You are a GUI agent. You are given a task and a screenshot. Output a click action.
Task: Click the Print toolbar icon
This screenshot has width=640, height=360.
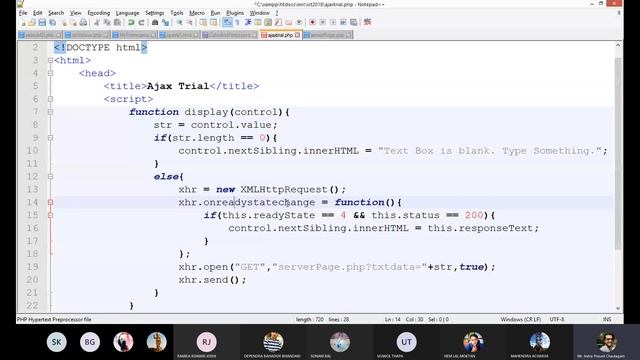click(83, 22)
